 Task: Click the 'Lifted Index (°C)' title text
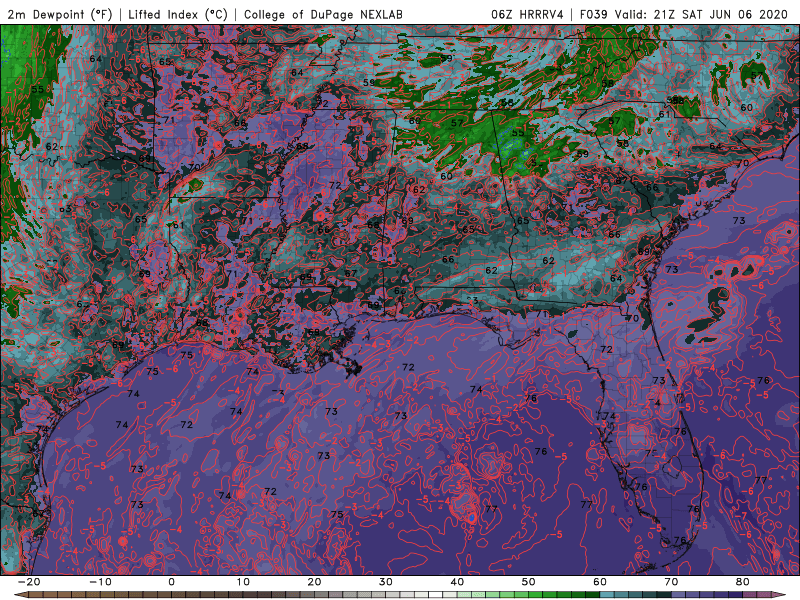pos(178,14)
